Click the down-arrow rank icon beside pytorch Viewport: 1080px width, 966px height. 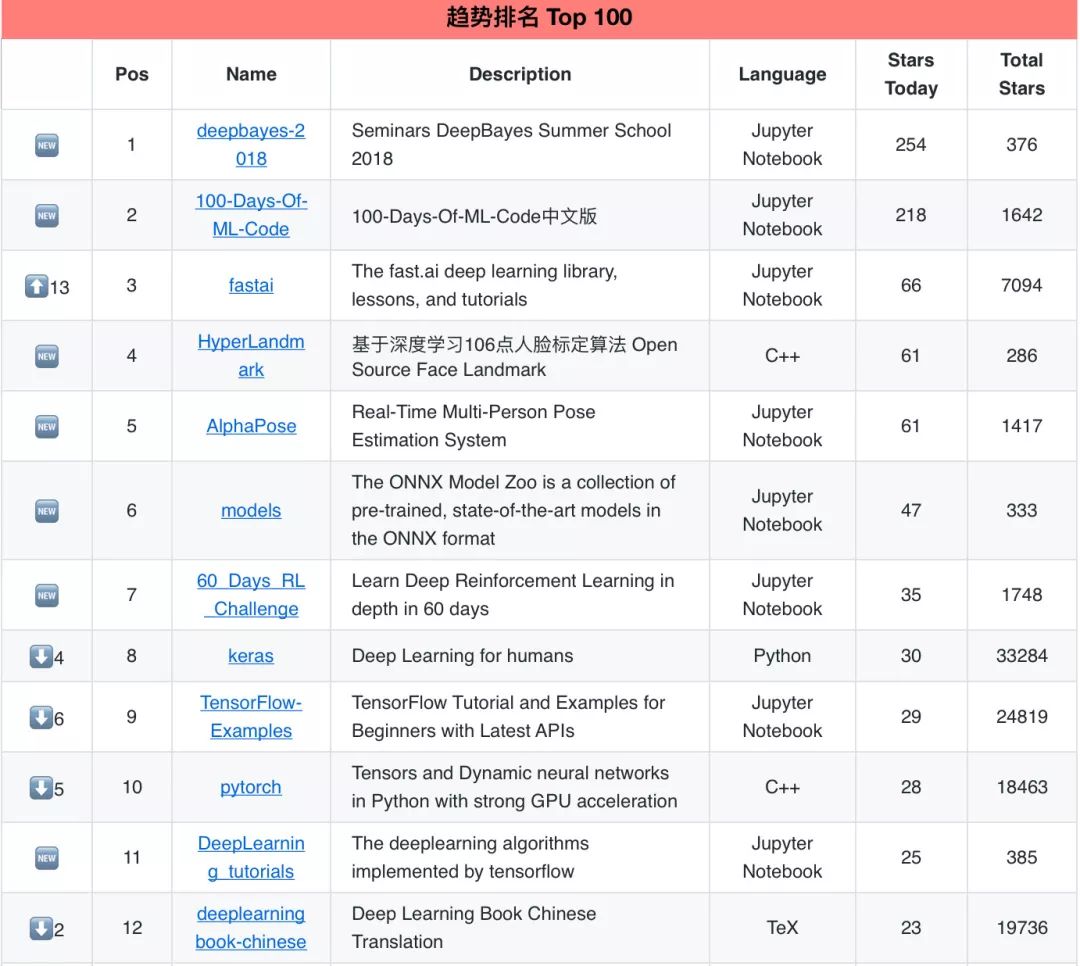point(41,788)
